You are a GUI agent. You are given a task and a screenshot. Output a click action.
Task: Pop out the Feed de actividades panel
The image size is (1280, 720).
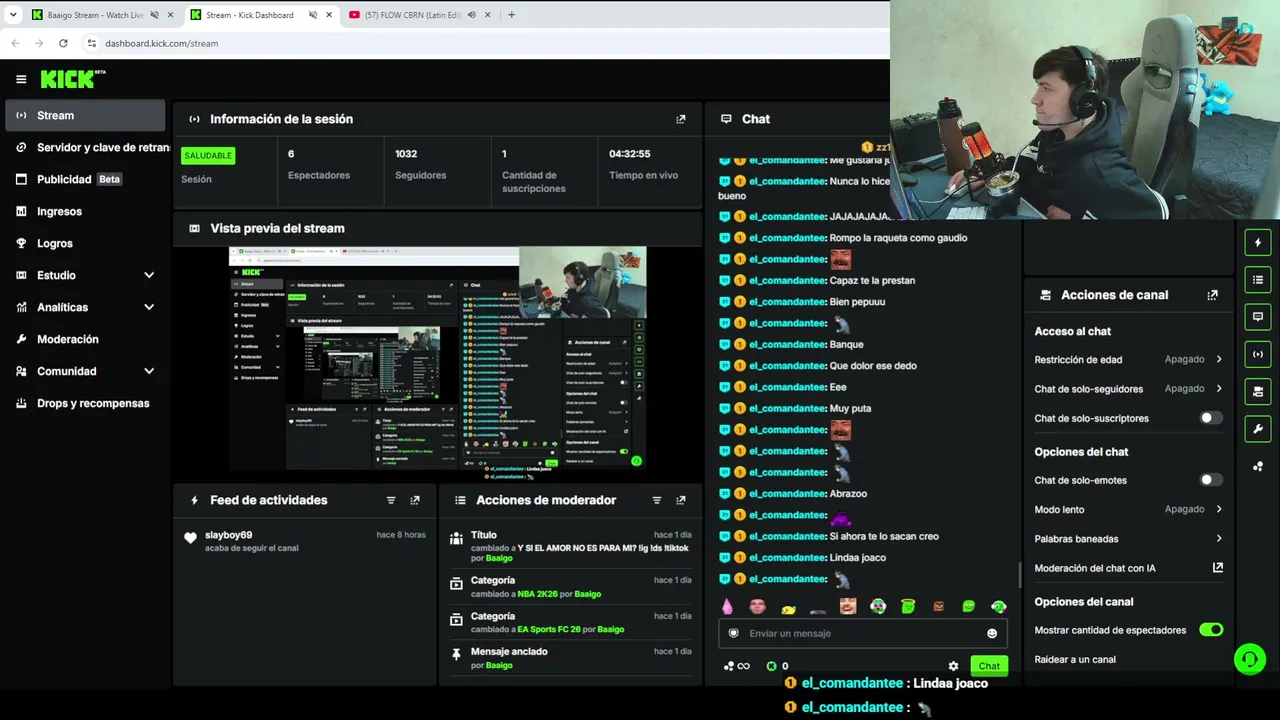(415, 500)
